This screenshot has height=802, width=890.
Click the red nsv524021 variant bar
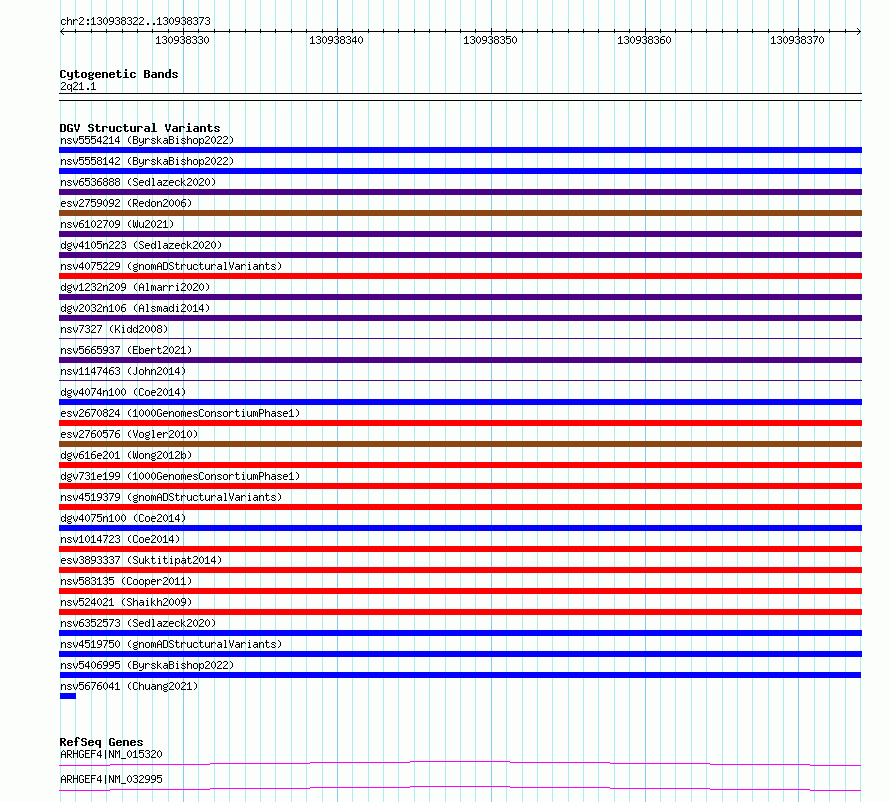(x=460, y=612)
